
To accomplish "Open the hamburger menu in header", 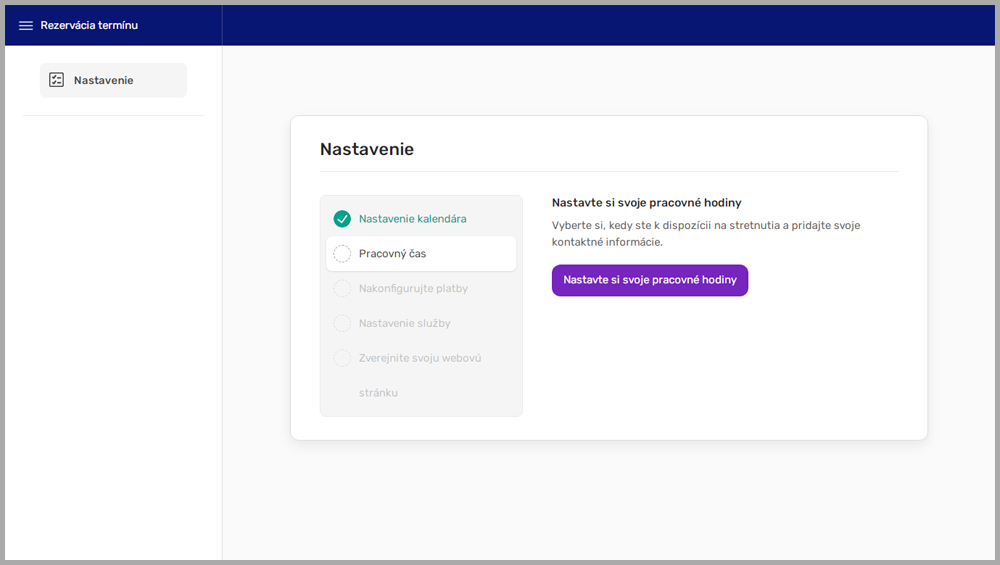I will point(26,26).
